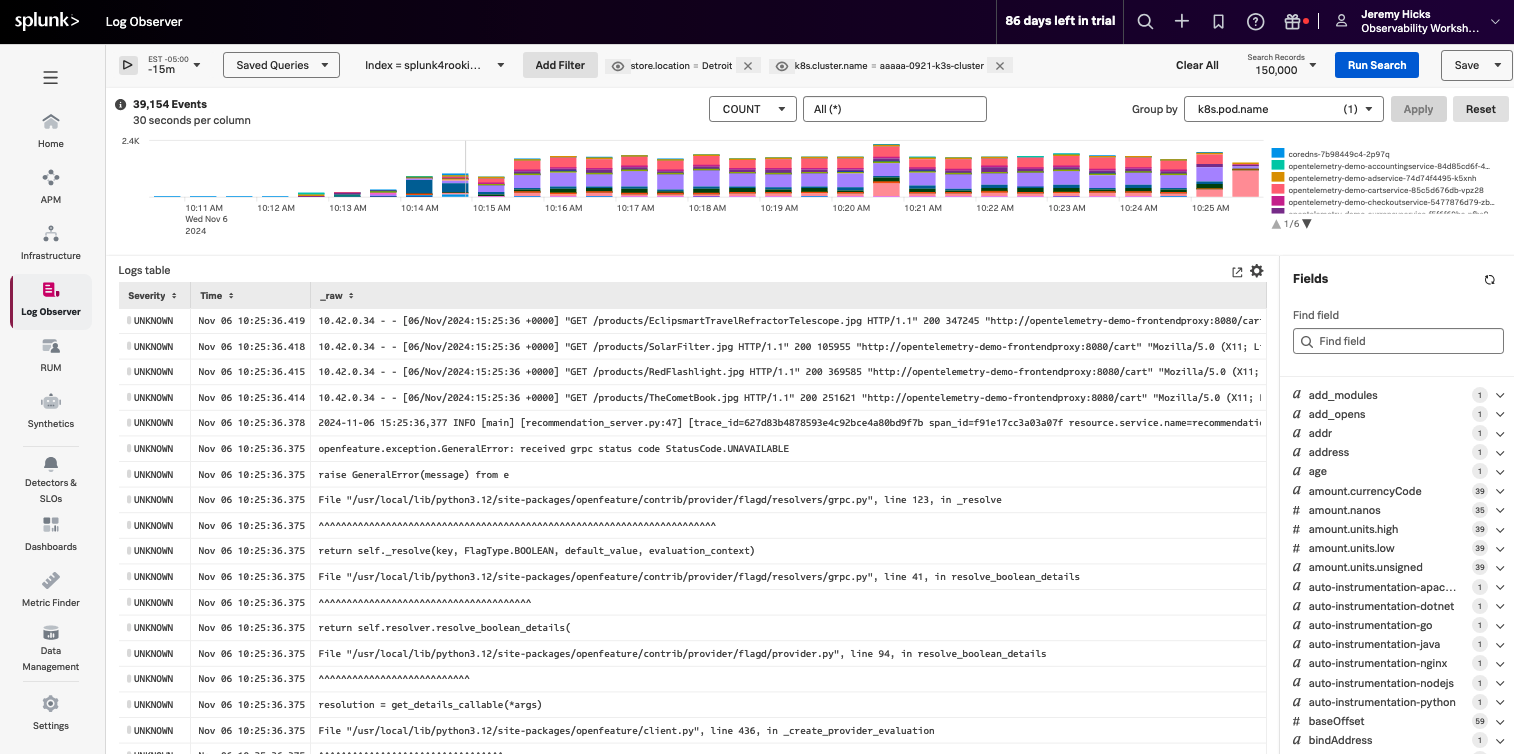Click the Run Search button
The height and width of the screenshot is (754, 1514).
pyautogui.click(x=1376, y=65)
